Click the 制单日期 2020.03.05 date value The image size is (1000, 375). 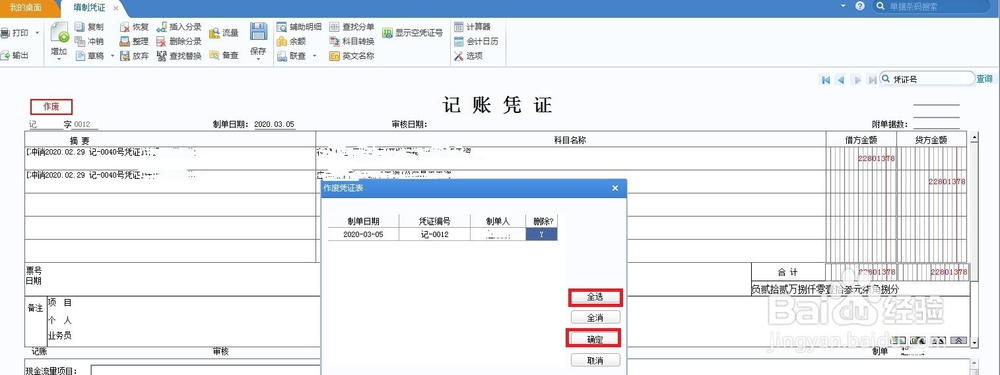(274, 124)
